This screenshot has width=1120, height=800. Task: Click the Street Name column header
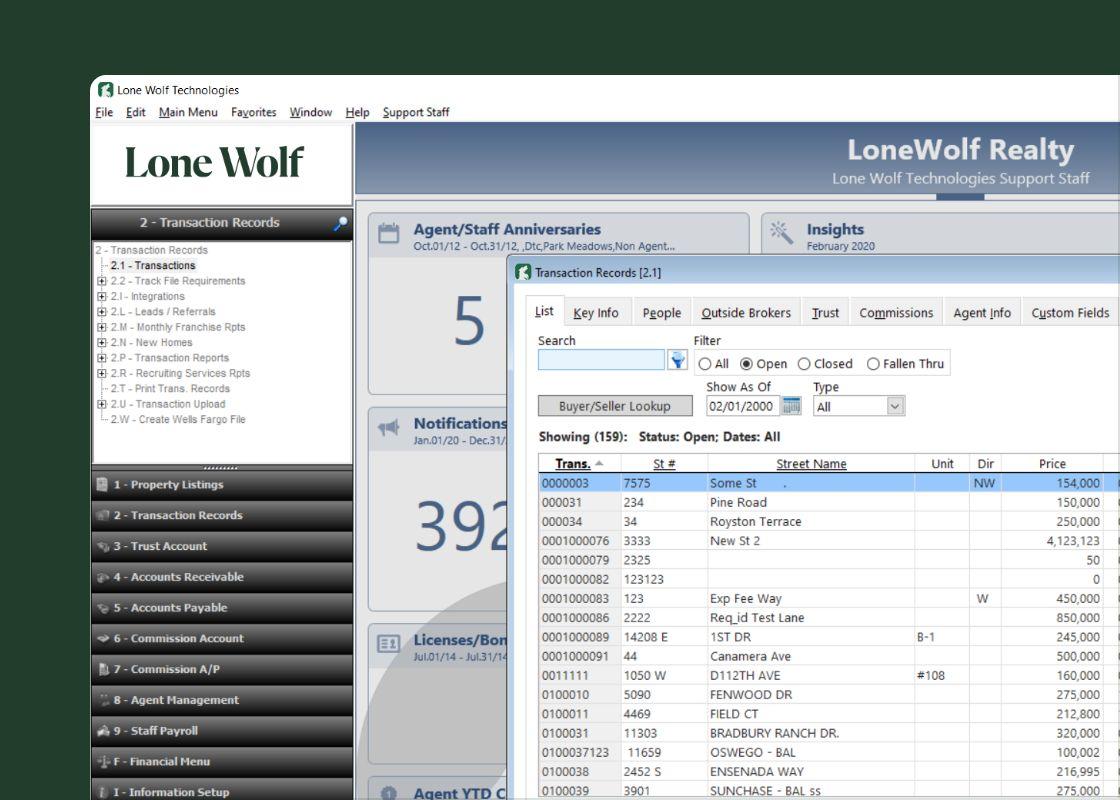(811, 464)
